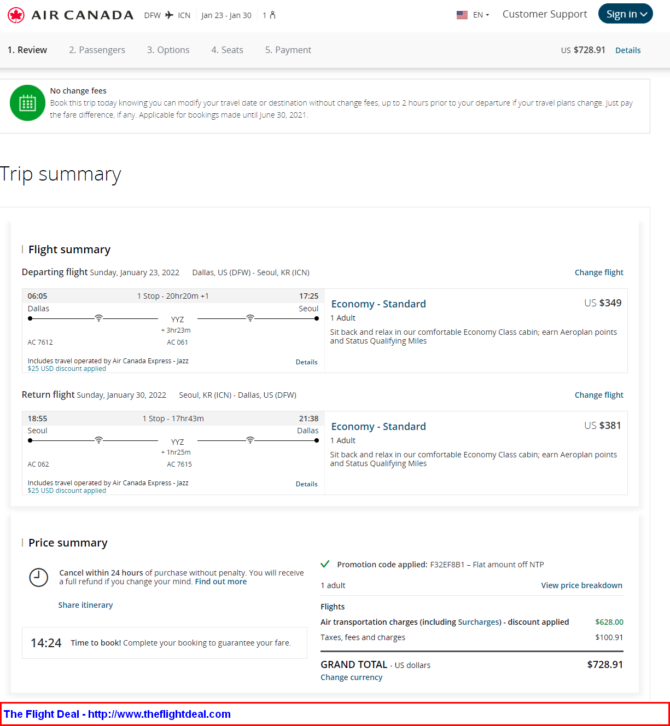The height and width of the screenshot is (726, 670).
Task: Click the Surcharges link
Action: [x=479, y=622]
